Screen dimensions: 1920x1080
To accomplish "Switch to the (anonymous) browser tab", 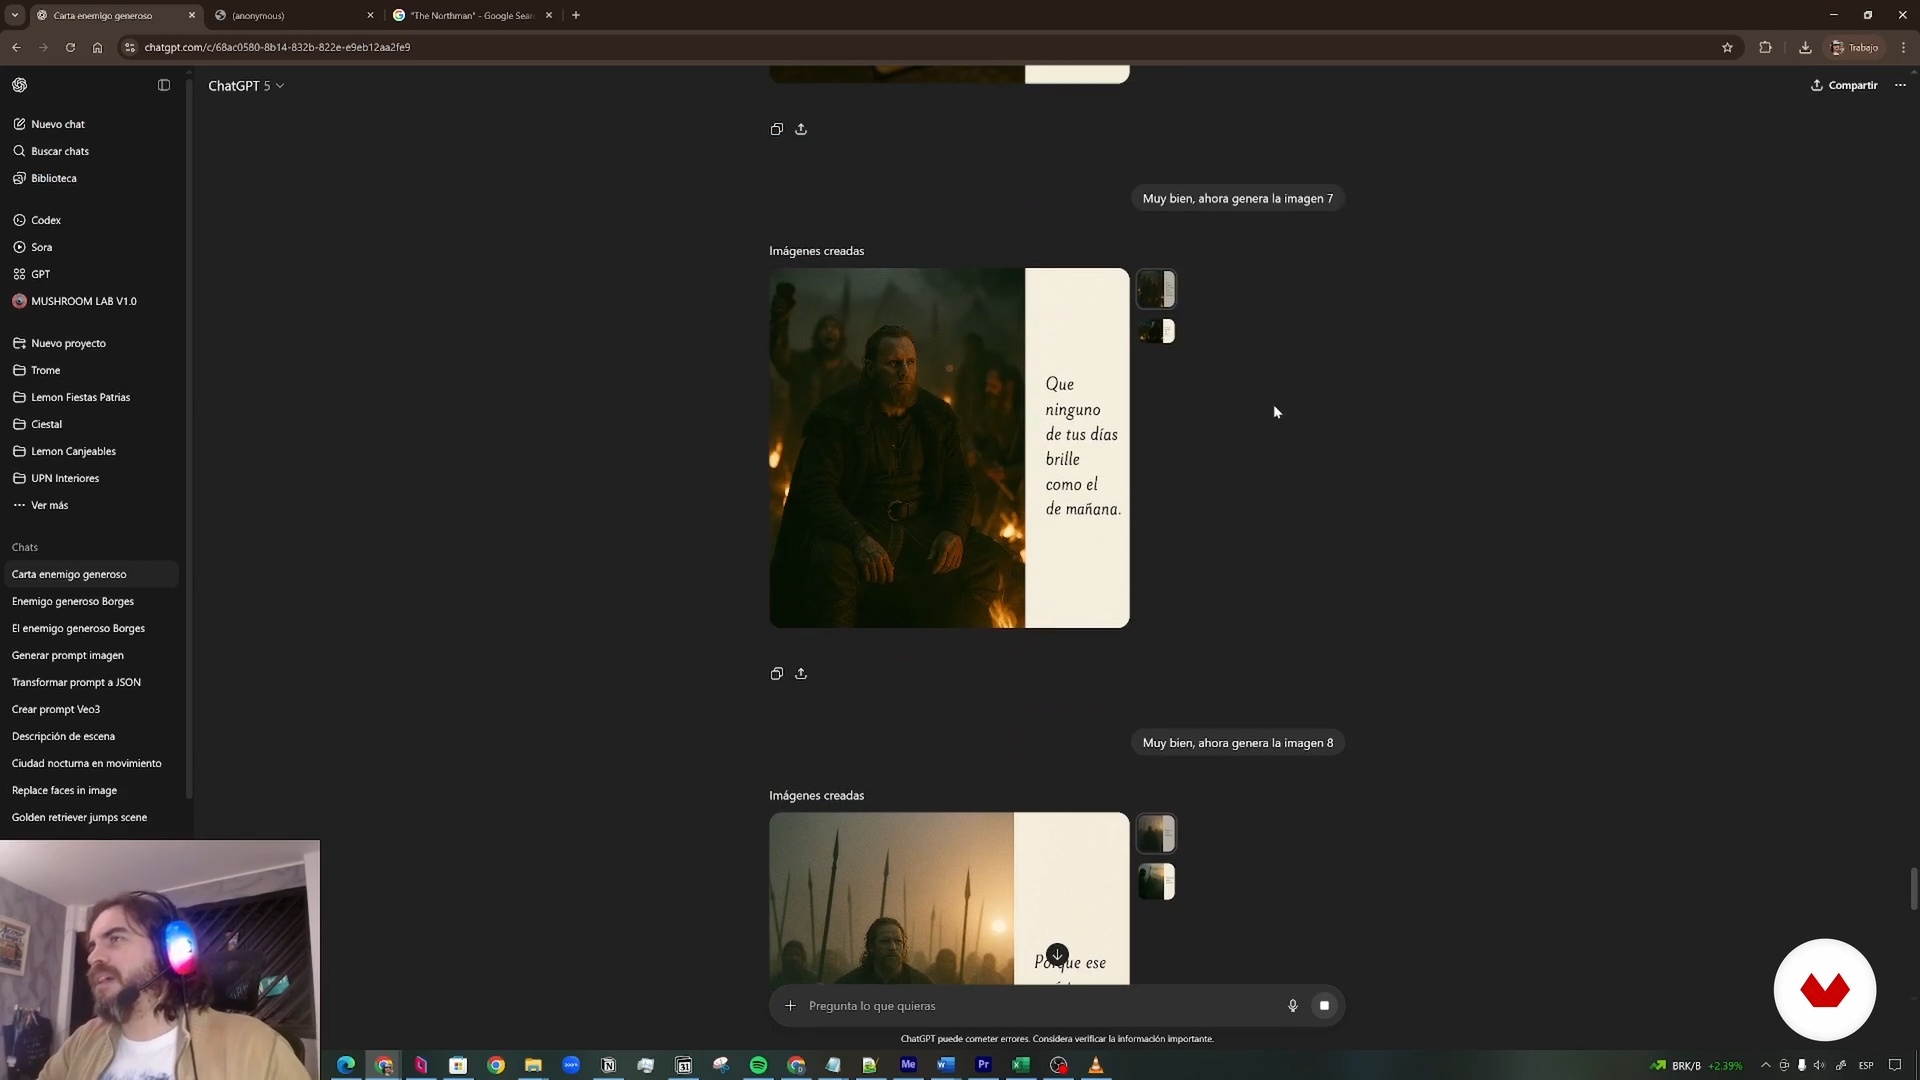I will click(x=292, y=15).
